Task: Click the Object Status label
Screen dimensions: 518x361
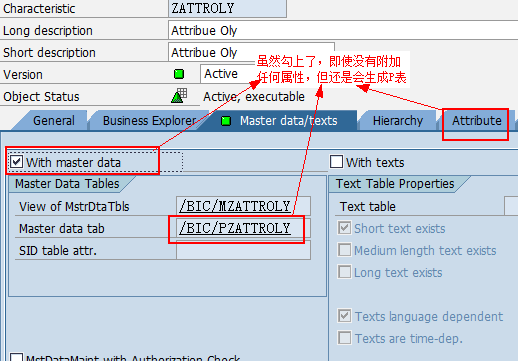Action: coord(41,97)
